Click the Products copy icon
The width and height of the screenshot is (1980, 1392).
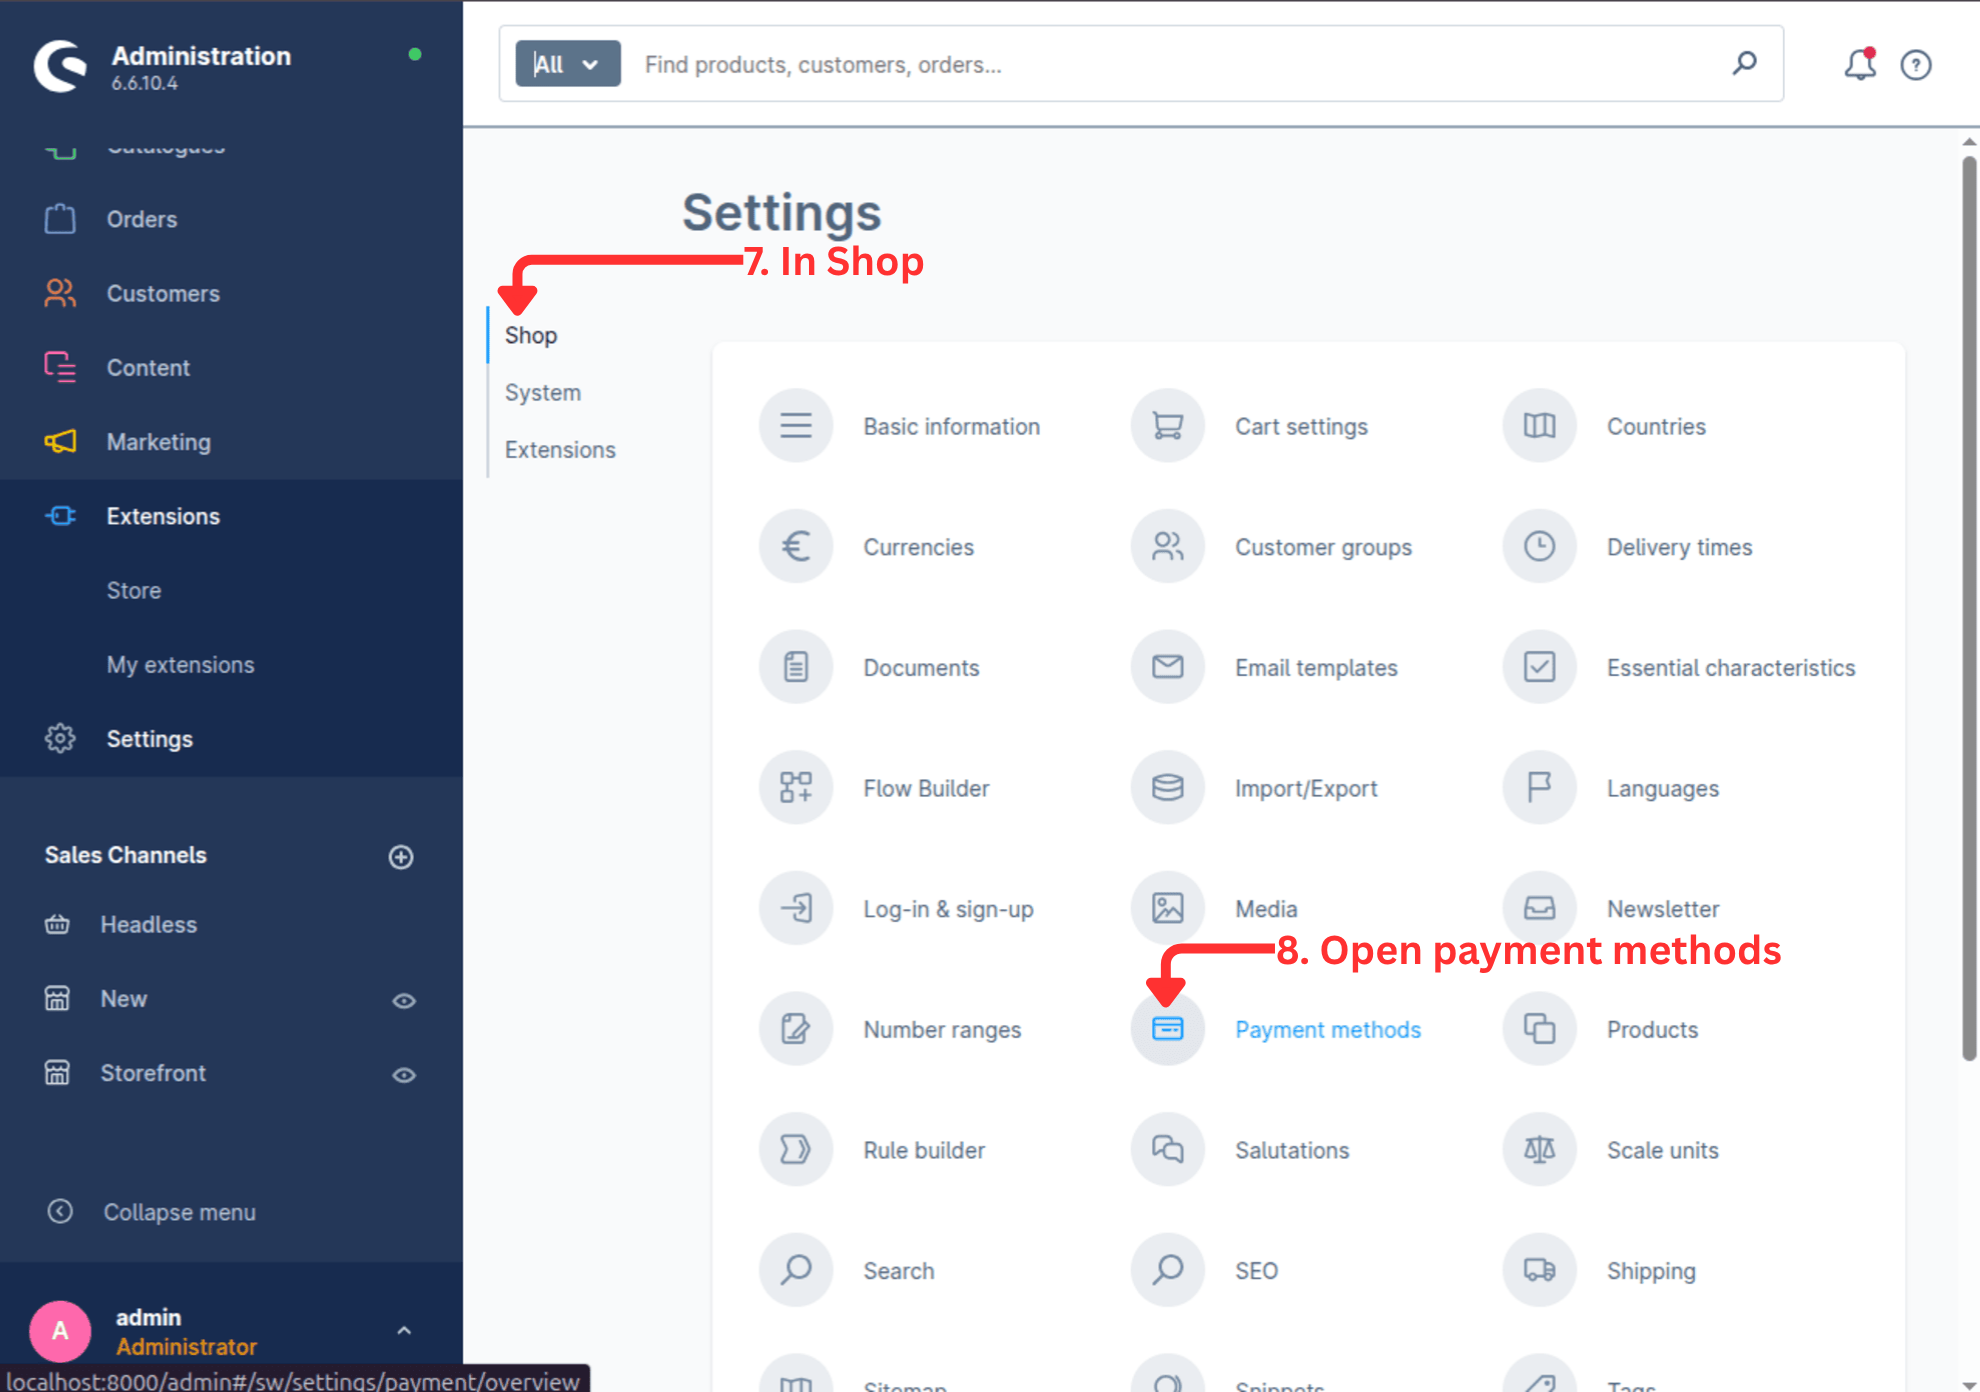pos(1539,1029)
